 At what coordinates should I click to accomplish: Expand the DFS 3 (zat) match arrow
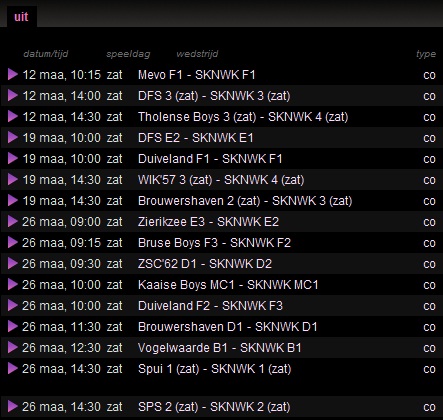13,95
